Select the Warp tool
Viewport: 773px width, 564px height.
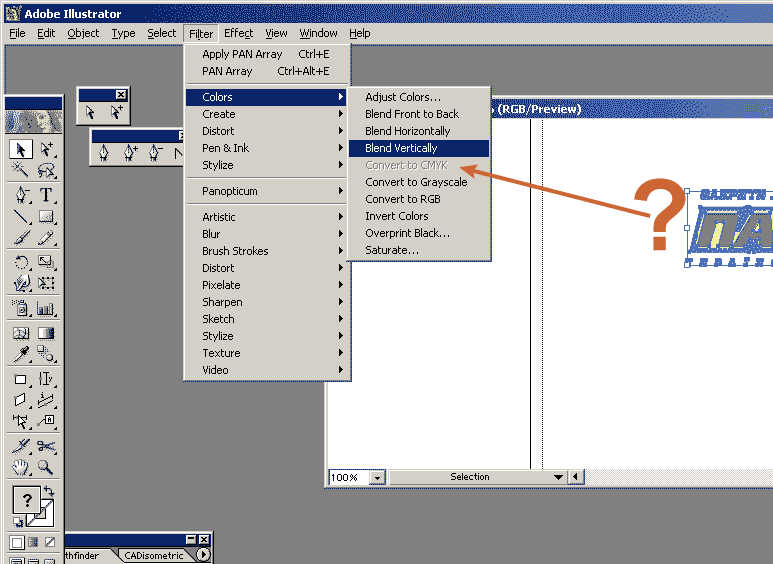(x=21, y=283)
